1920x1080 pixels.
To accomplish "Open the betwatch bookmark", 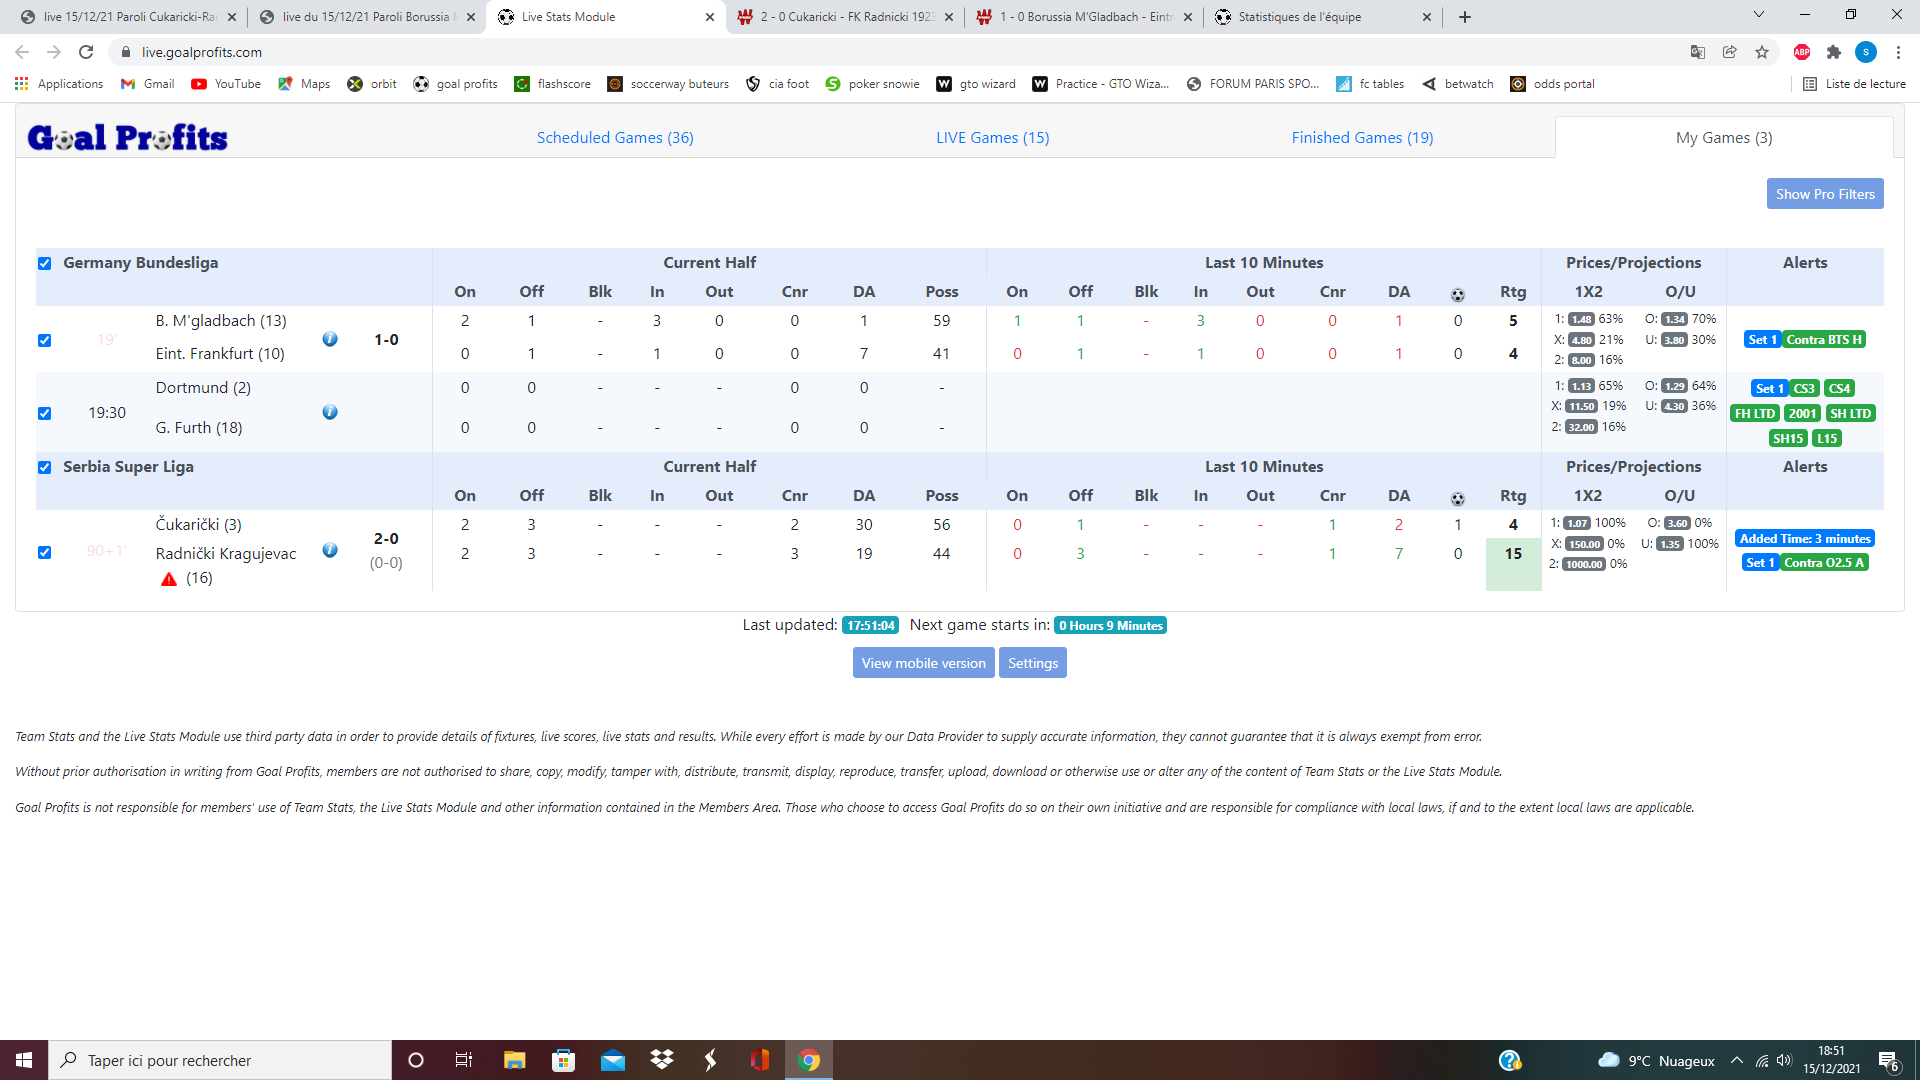I will click(1458, 84).
